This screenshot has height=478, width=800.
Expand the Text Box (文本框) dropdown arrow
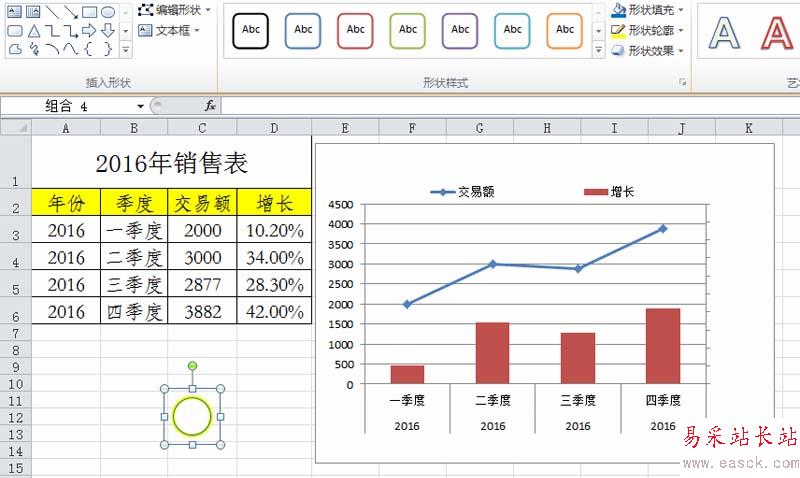(x=197, y=31)
